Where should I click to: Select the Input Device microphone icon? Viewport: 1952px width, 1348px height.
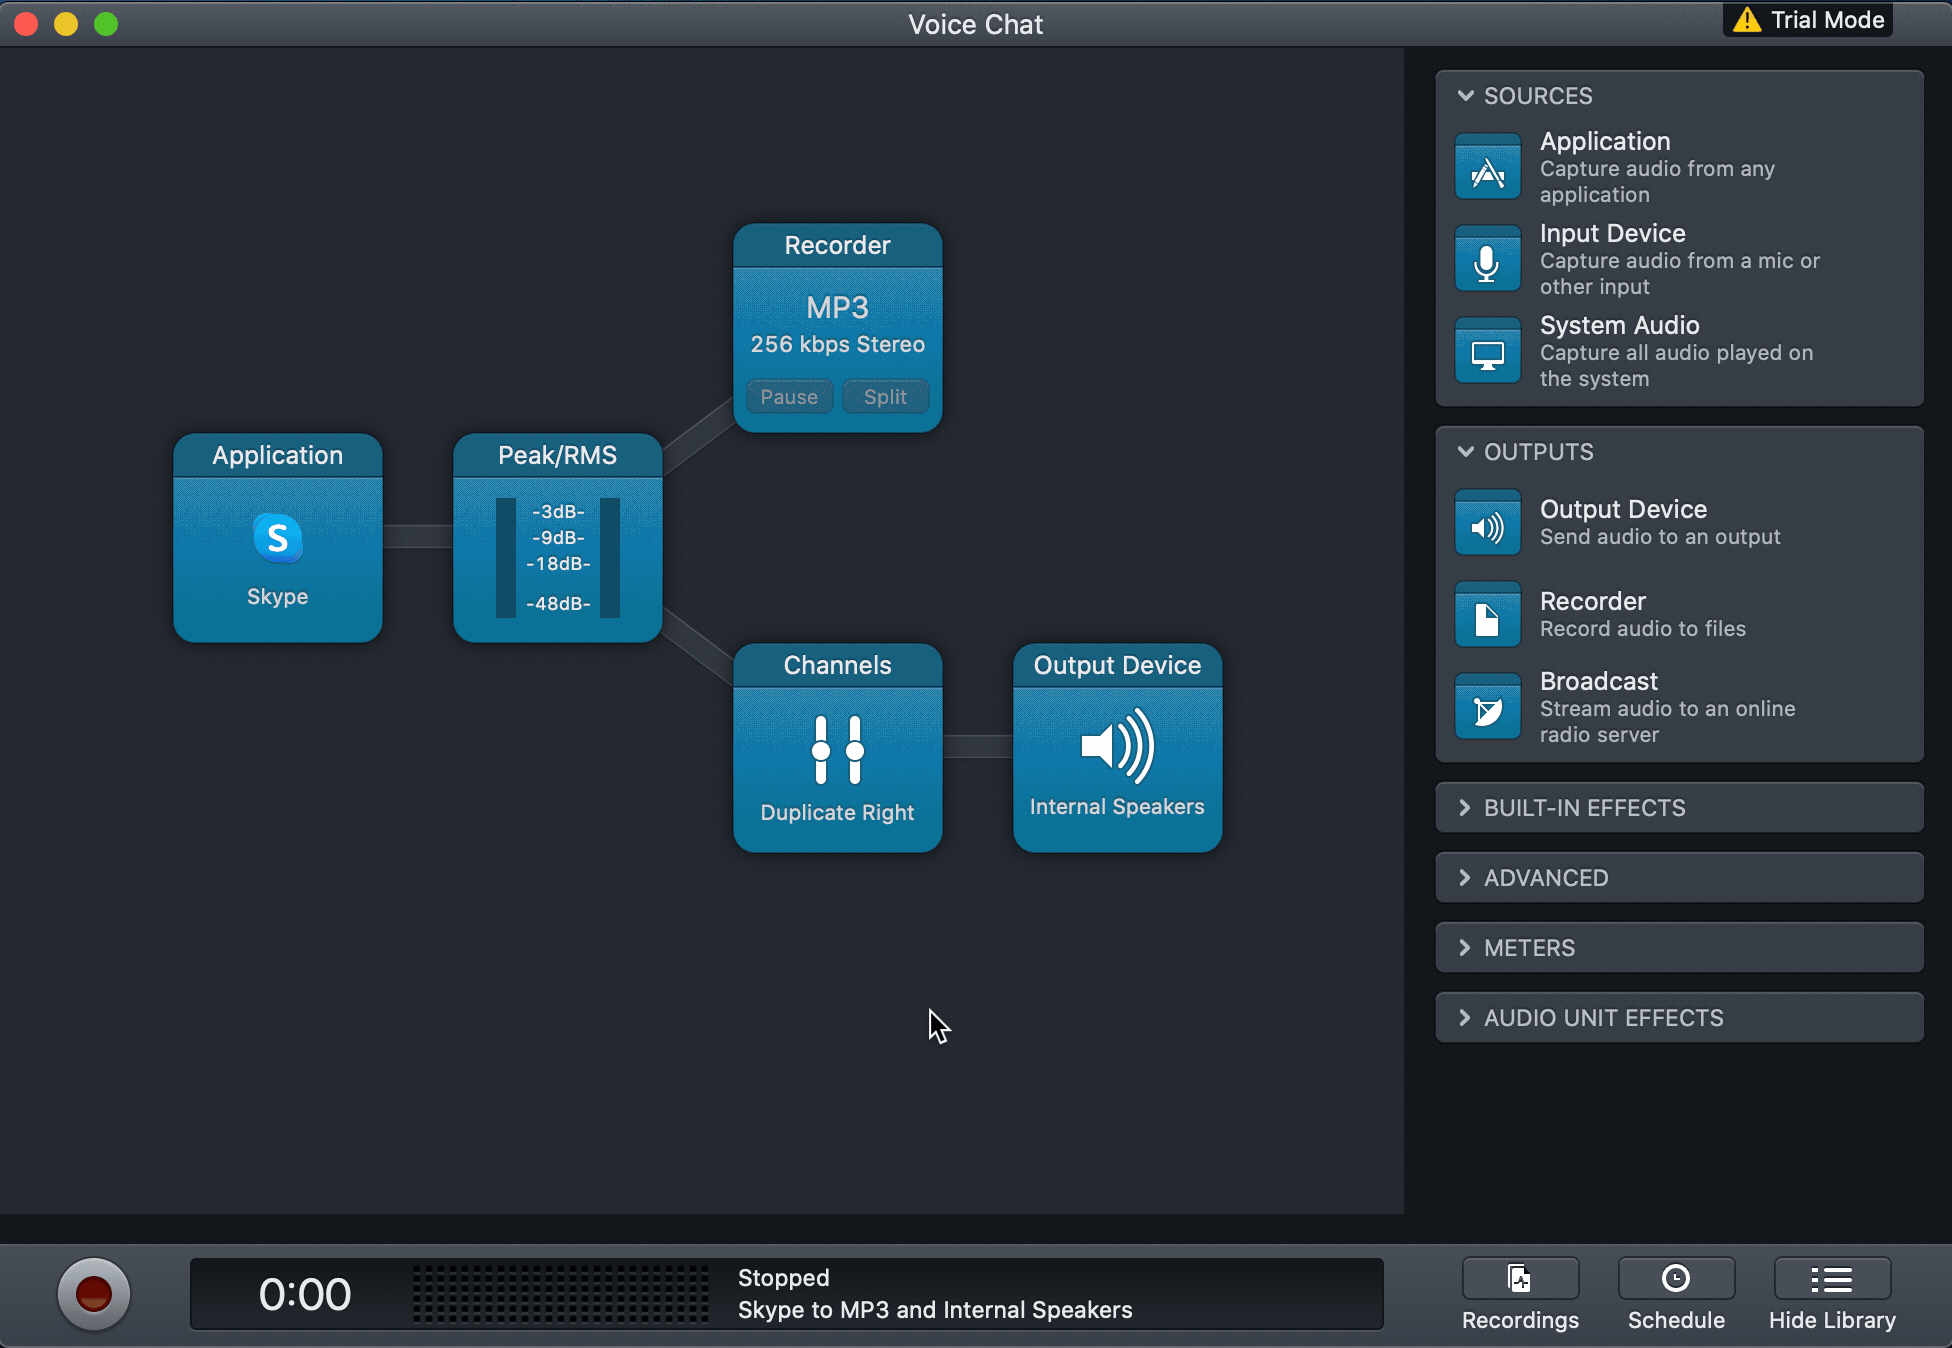pos(1487,259)
